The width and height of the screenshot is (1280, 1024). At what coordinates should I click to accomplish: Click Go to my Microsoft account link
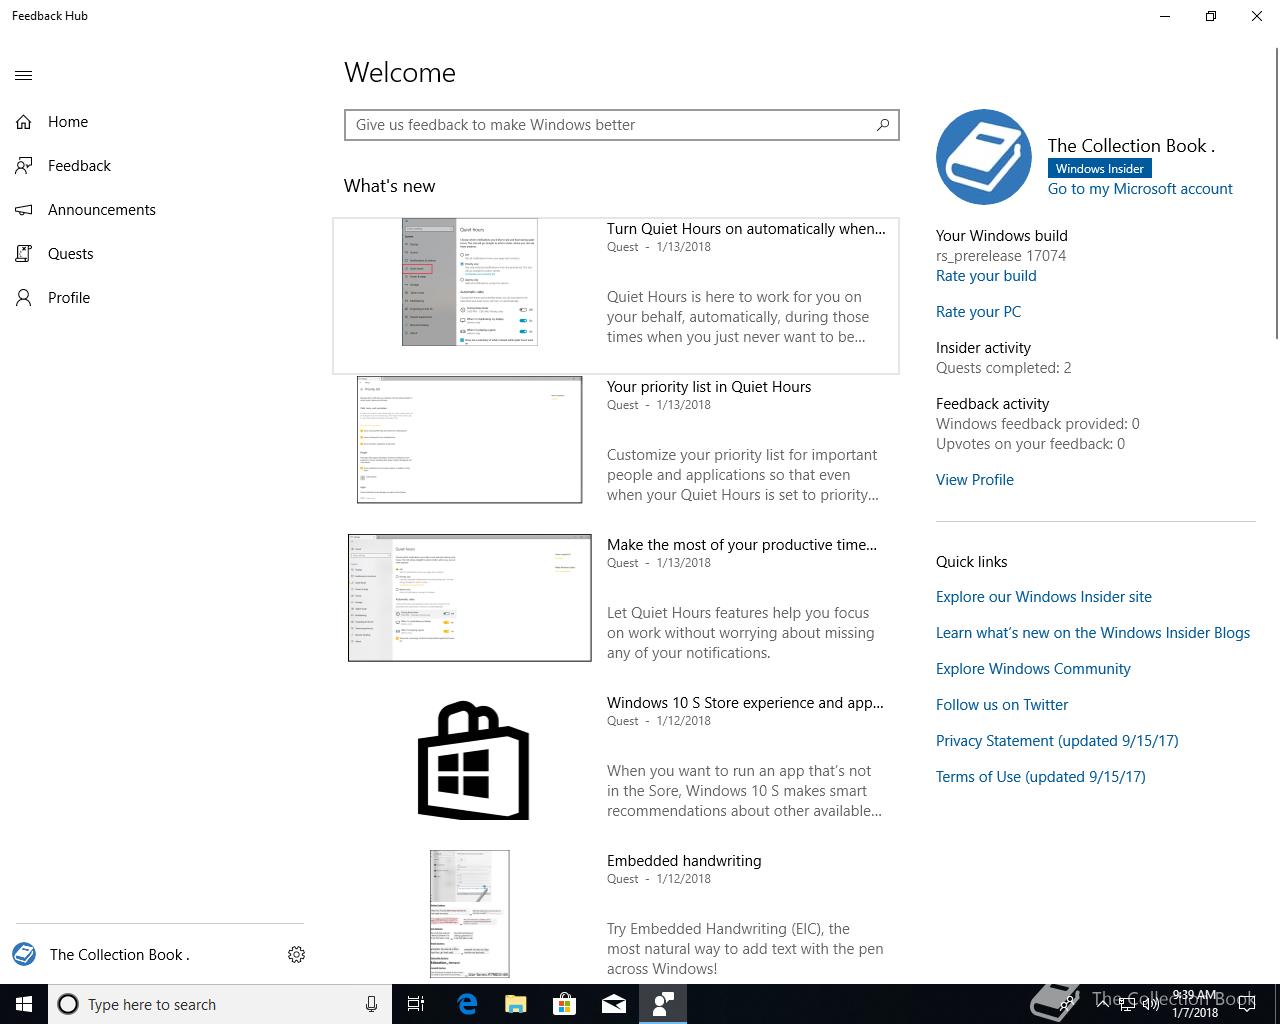1140,189
